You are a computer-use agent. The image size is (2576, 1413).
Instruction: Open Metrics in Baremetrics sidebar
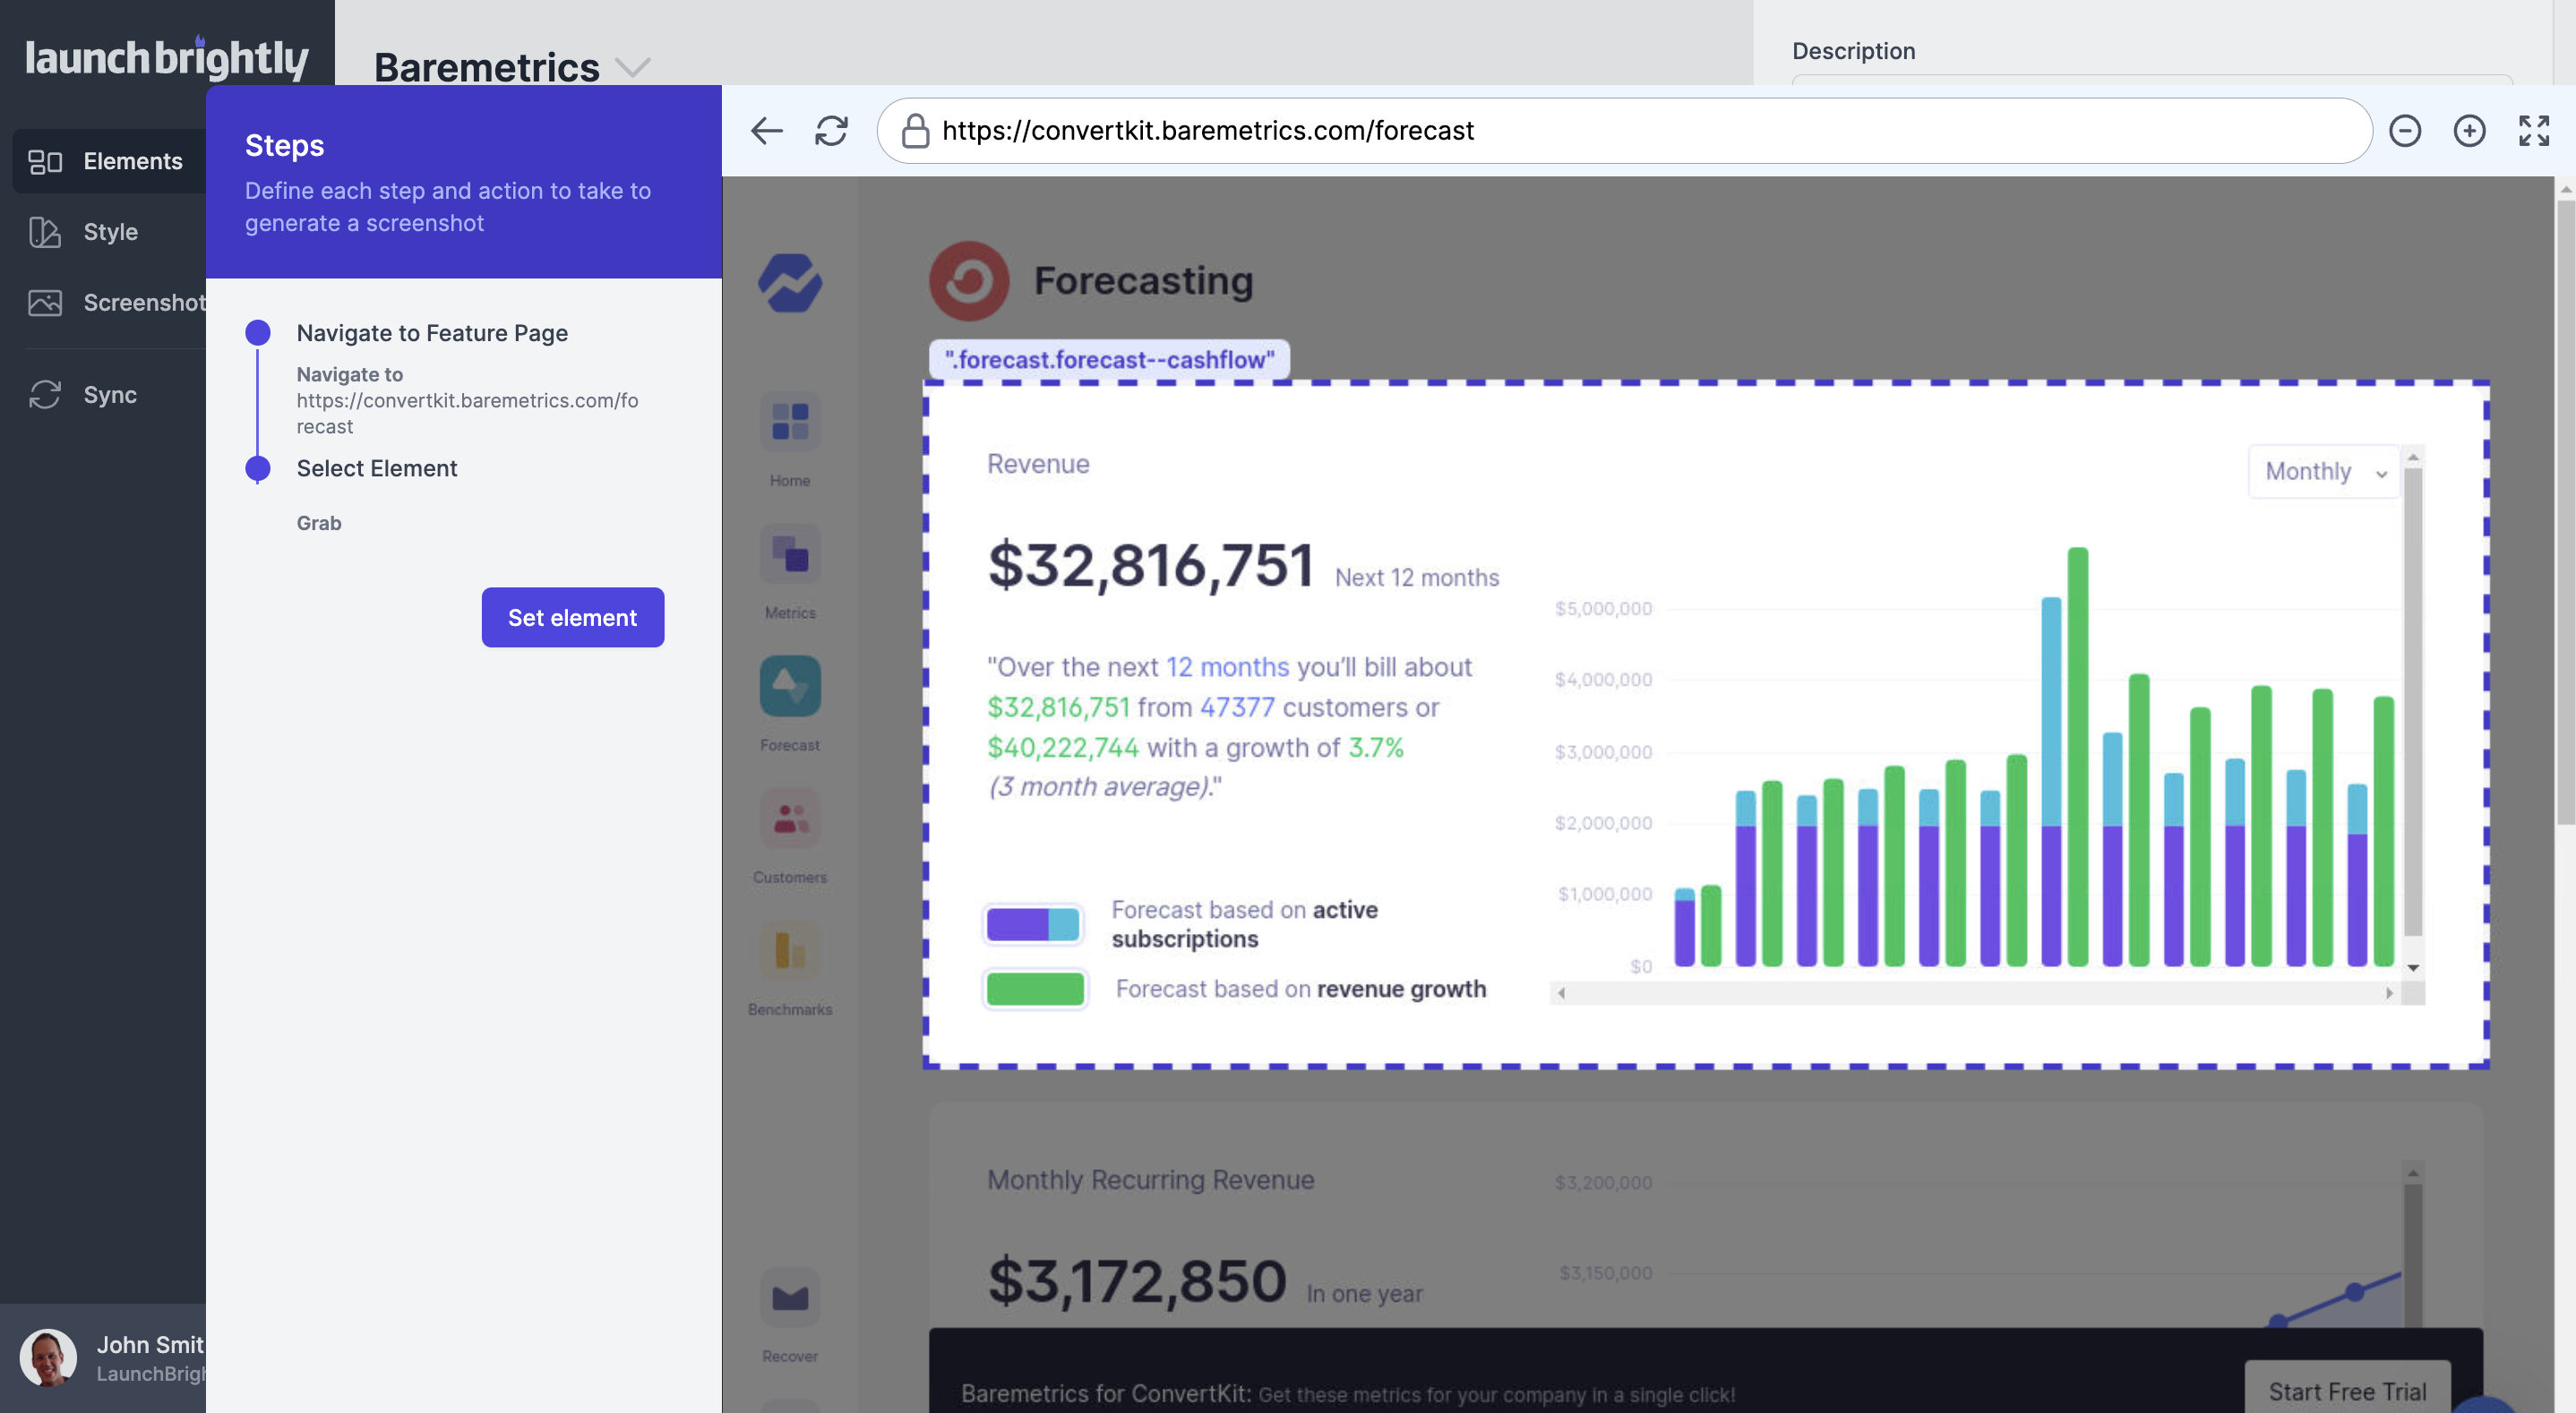tap(790, 571)
